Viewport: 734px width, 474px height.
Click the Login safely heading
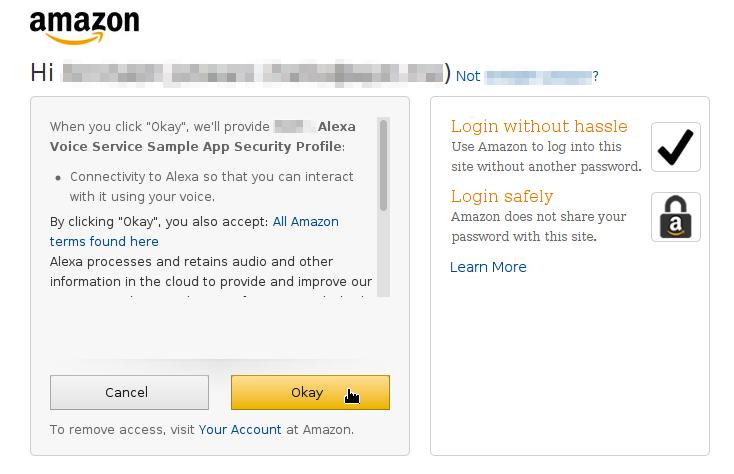502,196
